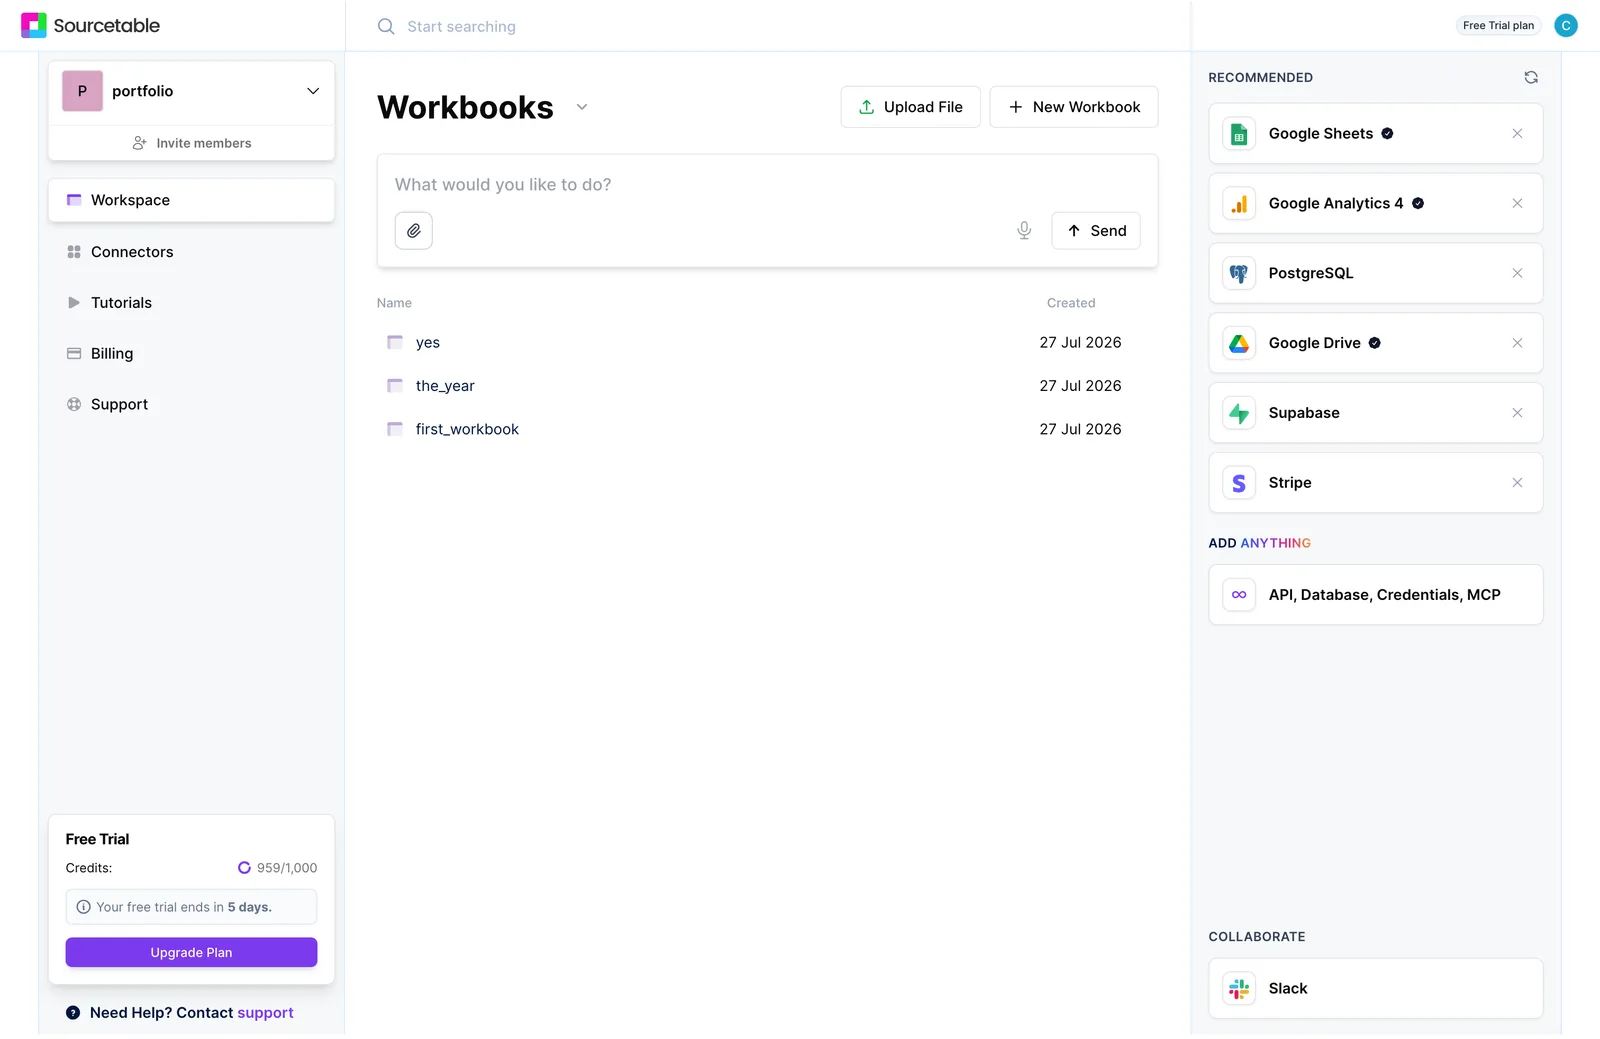Viewport: 1600px width, 1039px height.
Task: Click the Stripe S icon
Action: 1239,483
